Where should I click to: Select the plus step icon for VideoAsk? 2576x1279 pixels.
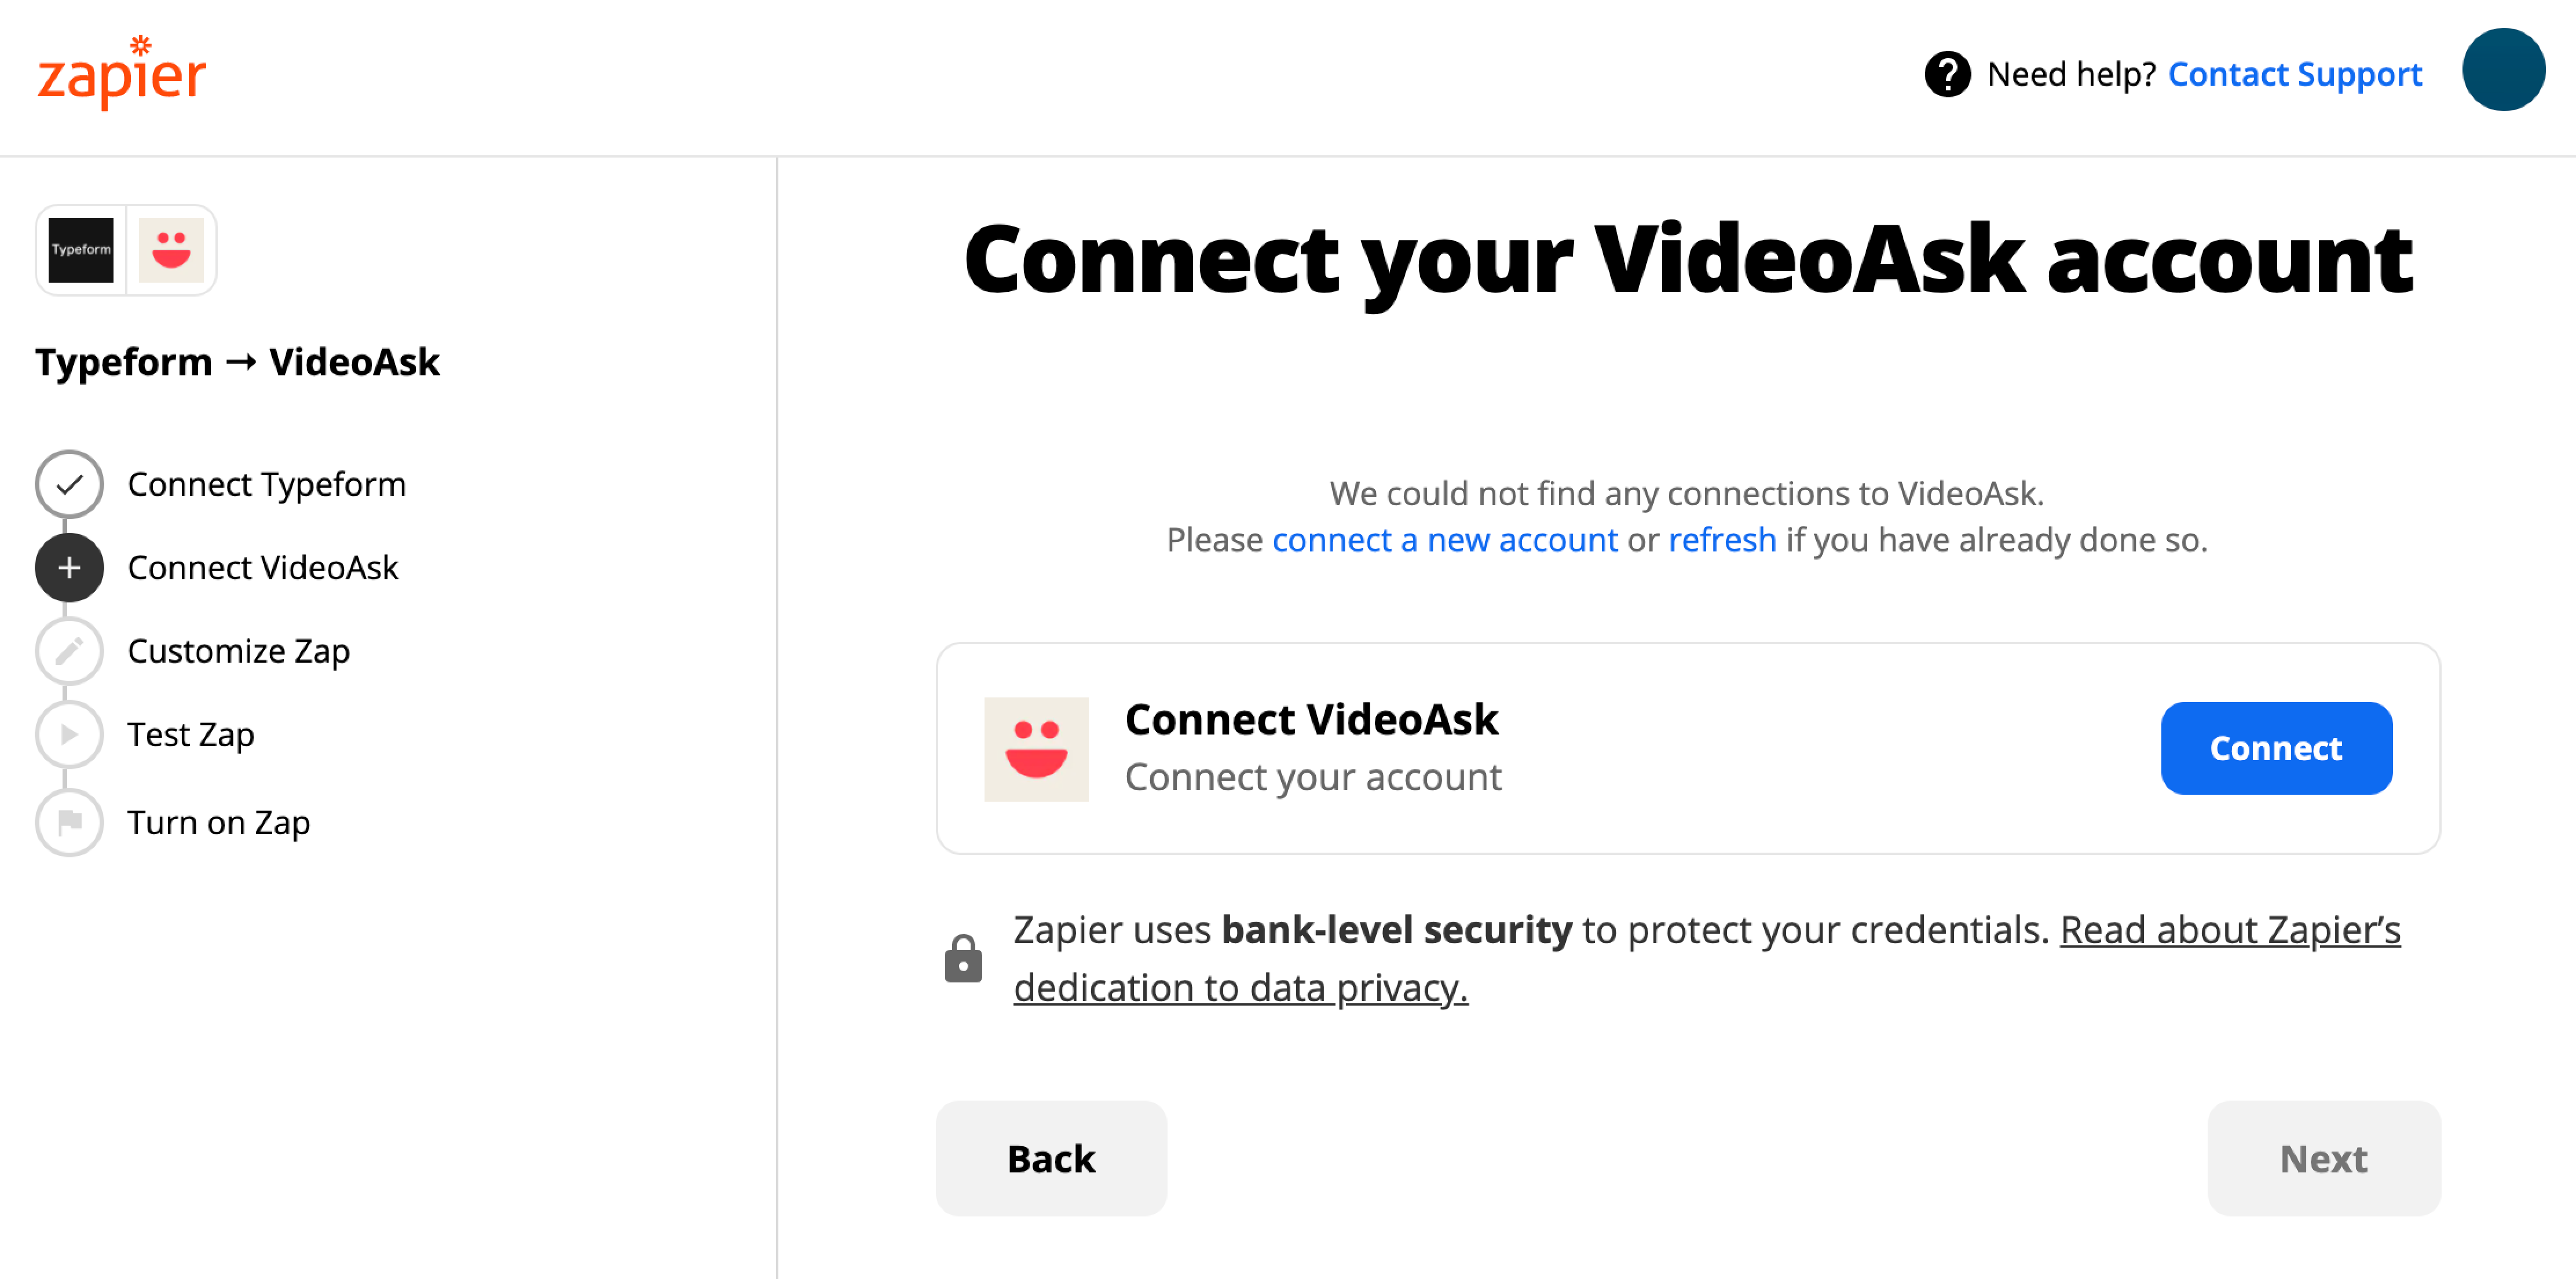tap(69, 567)
